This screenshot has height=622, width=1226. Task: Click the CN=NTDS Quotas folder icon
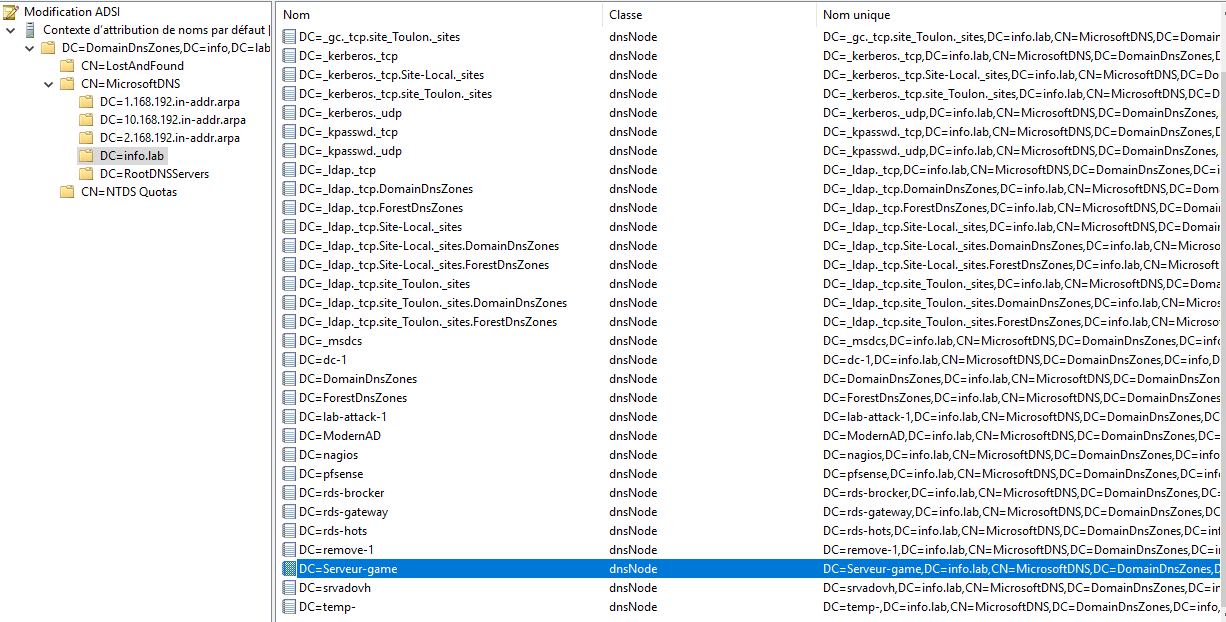tap(67, 192)
